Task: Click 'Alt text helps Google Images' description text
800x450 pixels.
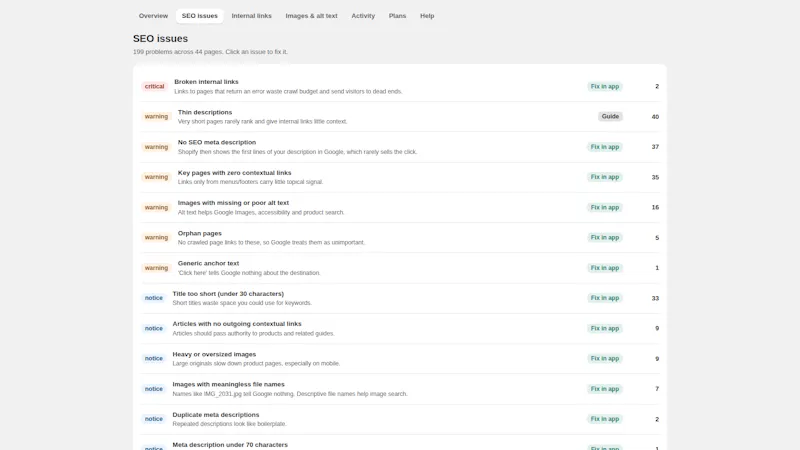Action: [261, 213]
